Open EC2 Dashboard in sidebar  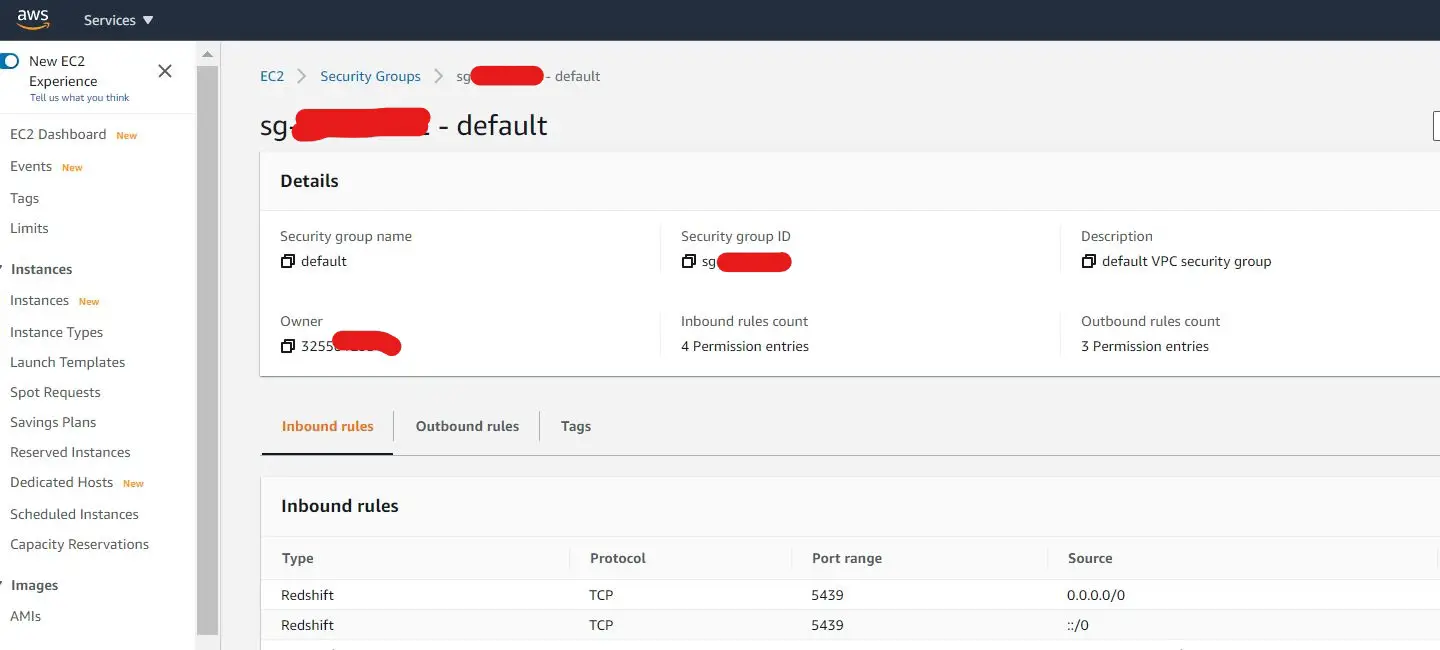(x=58, y=134)
